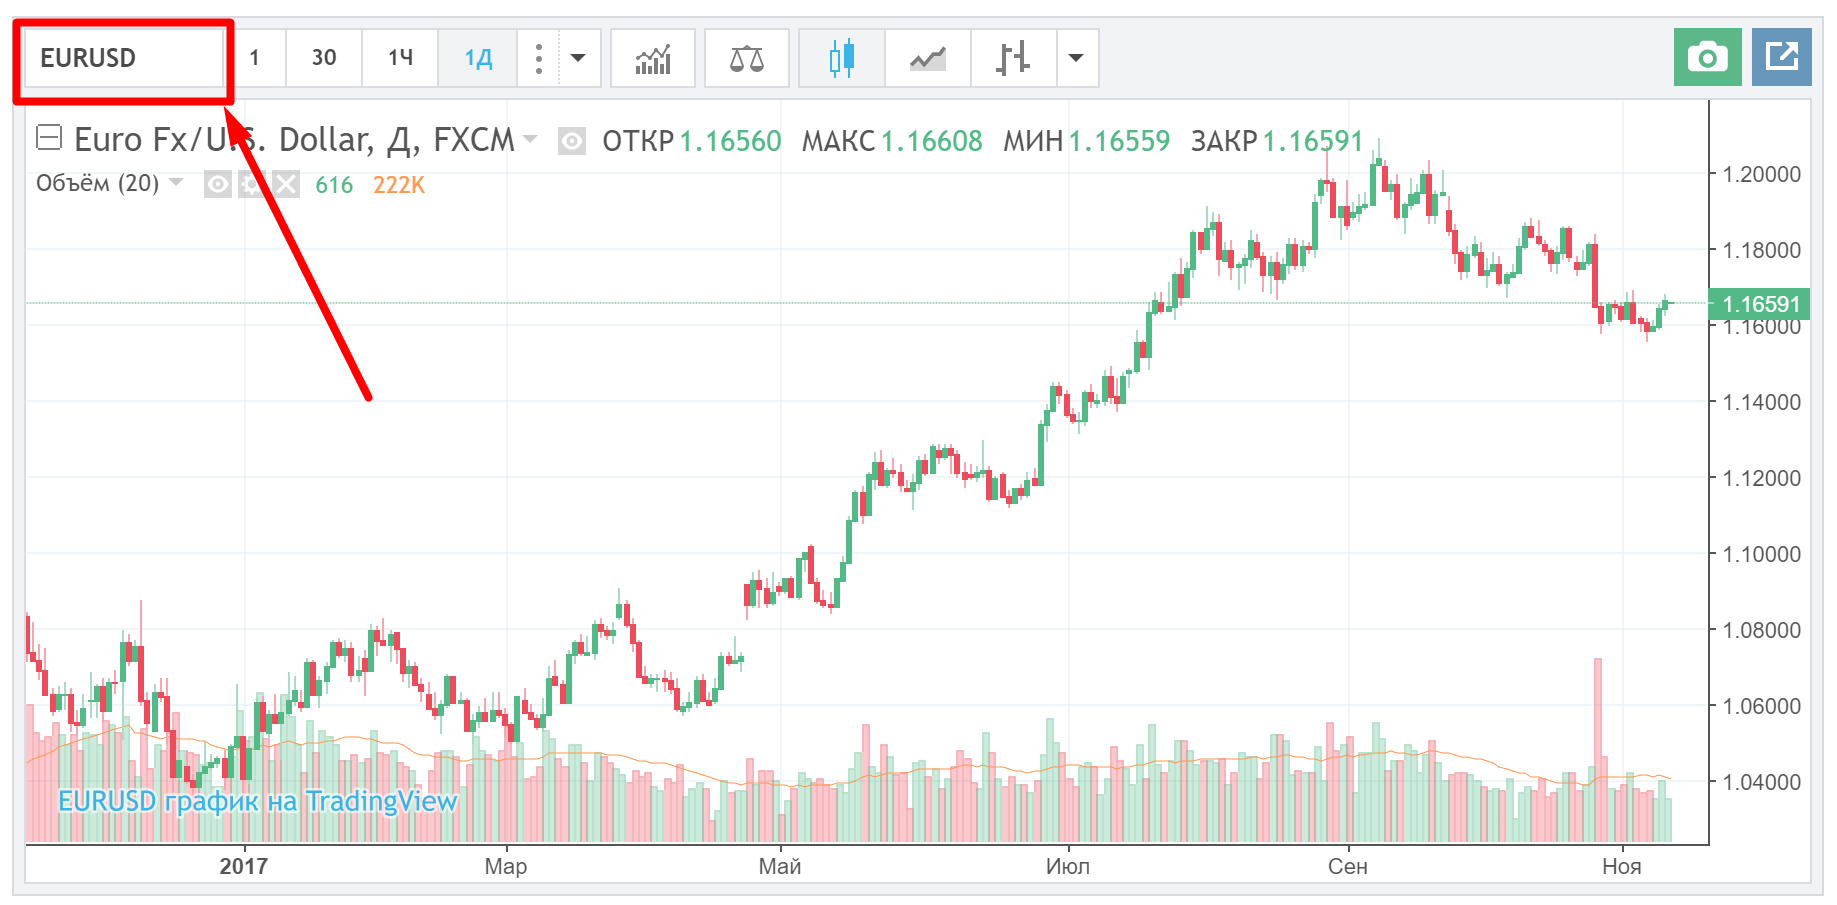The width and height of the screenshot is (1837, 905).
Task: Select the bar chart style icon
Action: [1013, 59]
